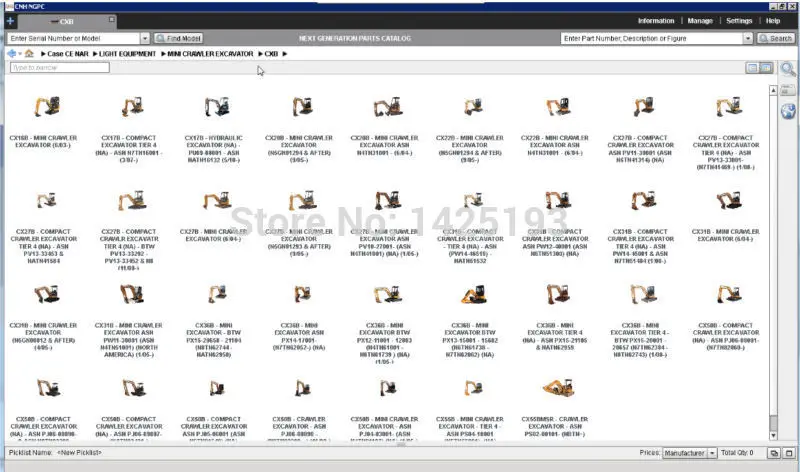The height and width of the screenshot is (472, 800).
Task: Switch to list view icon
Action: tap(752, 68)
